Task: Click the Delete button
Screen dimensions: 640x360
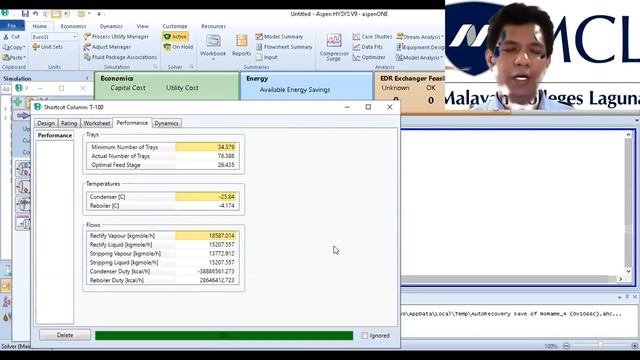Action: coord(65,335)
